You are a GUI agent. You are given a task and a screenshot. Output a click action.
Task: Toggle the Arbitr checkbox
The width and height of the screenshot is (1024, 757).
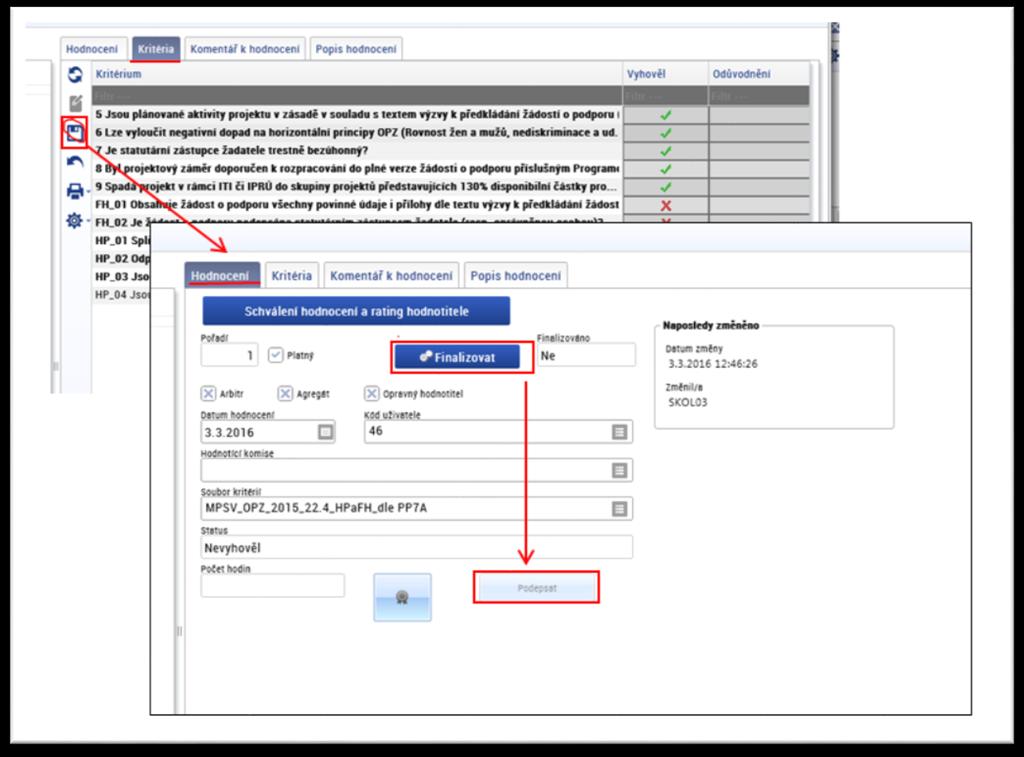click(x=208, y=393)
